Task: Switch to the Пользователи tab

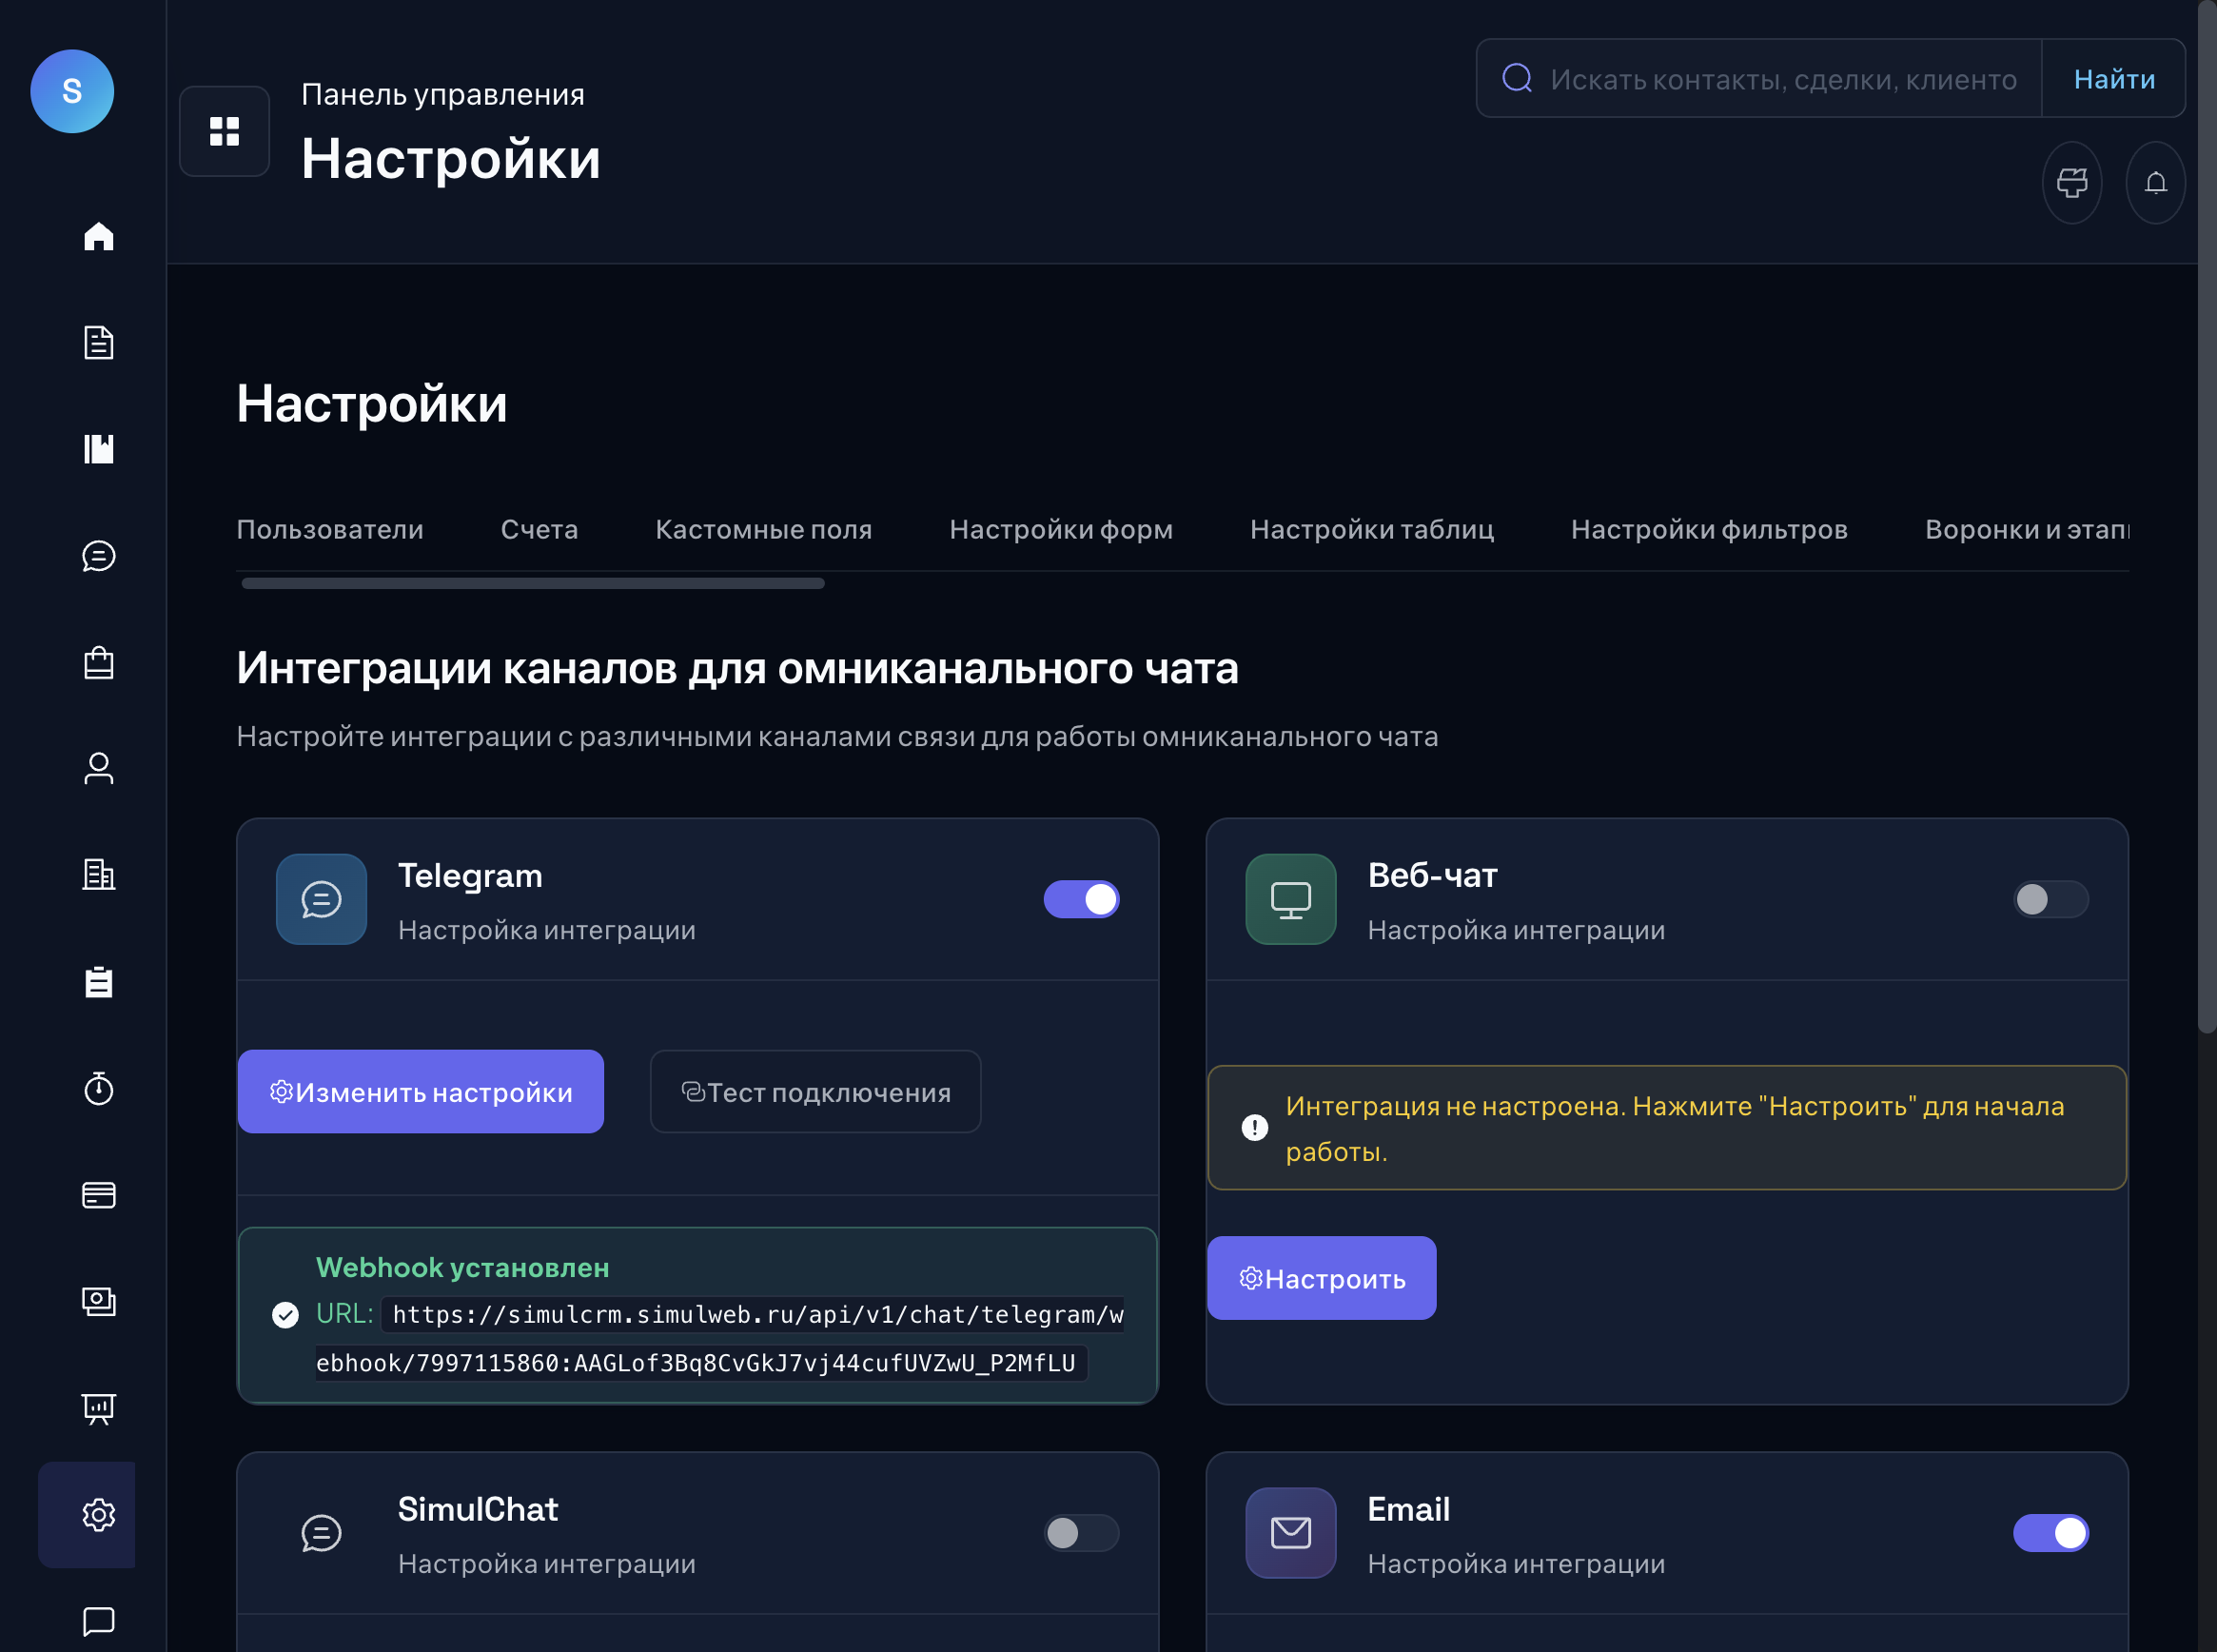Action: 330,529
